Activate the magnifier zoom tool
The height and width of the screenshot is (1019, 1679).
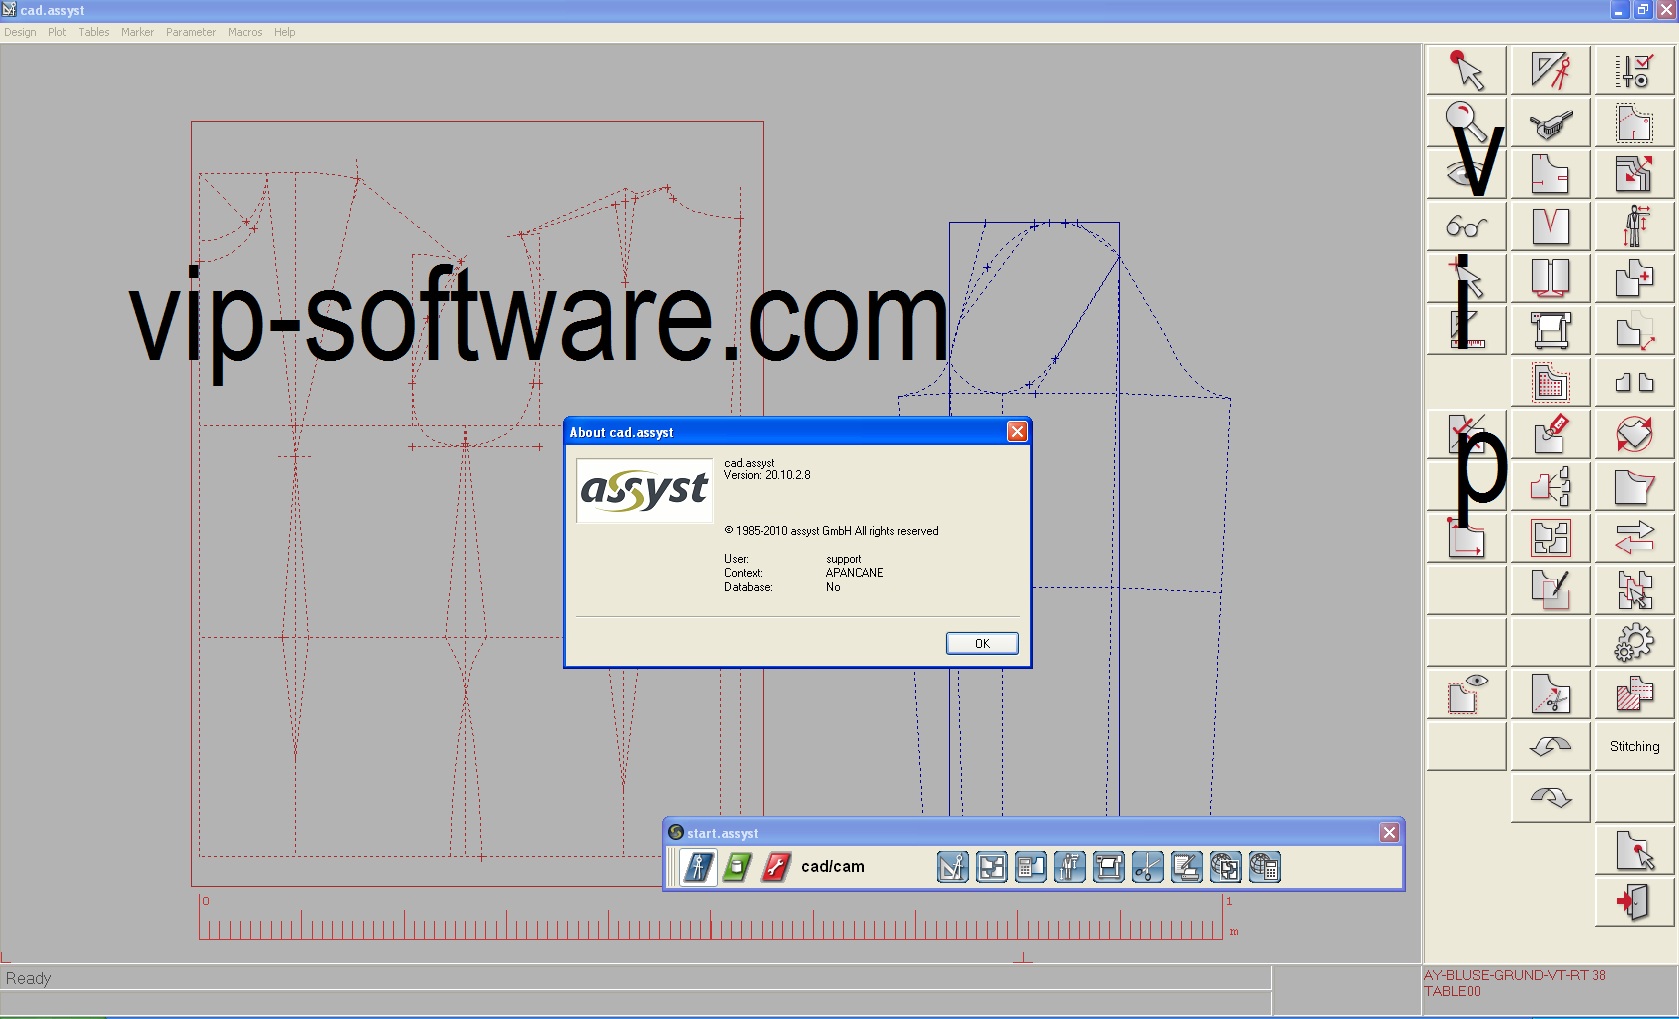click(1466, 122)
